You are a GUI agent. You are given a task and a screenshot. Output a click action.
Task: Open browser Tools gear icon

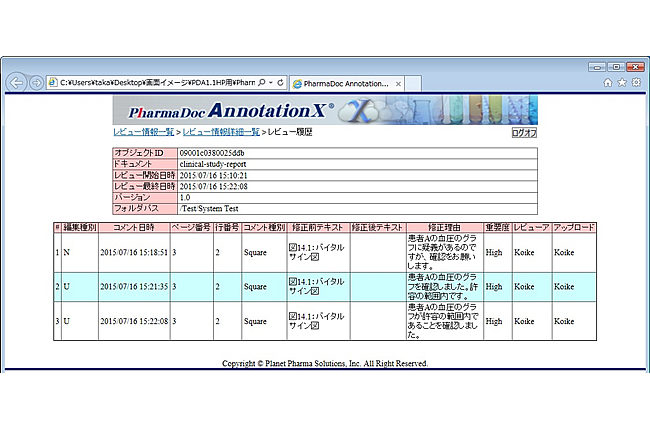tap(636, 83)
